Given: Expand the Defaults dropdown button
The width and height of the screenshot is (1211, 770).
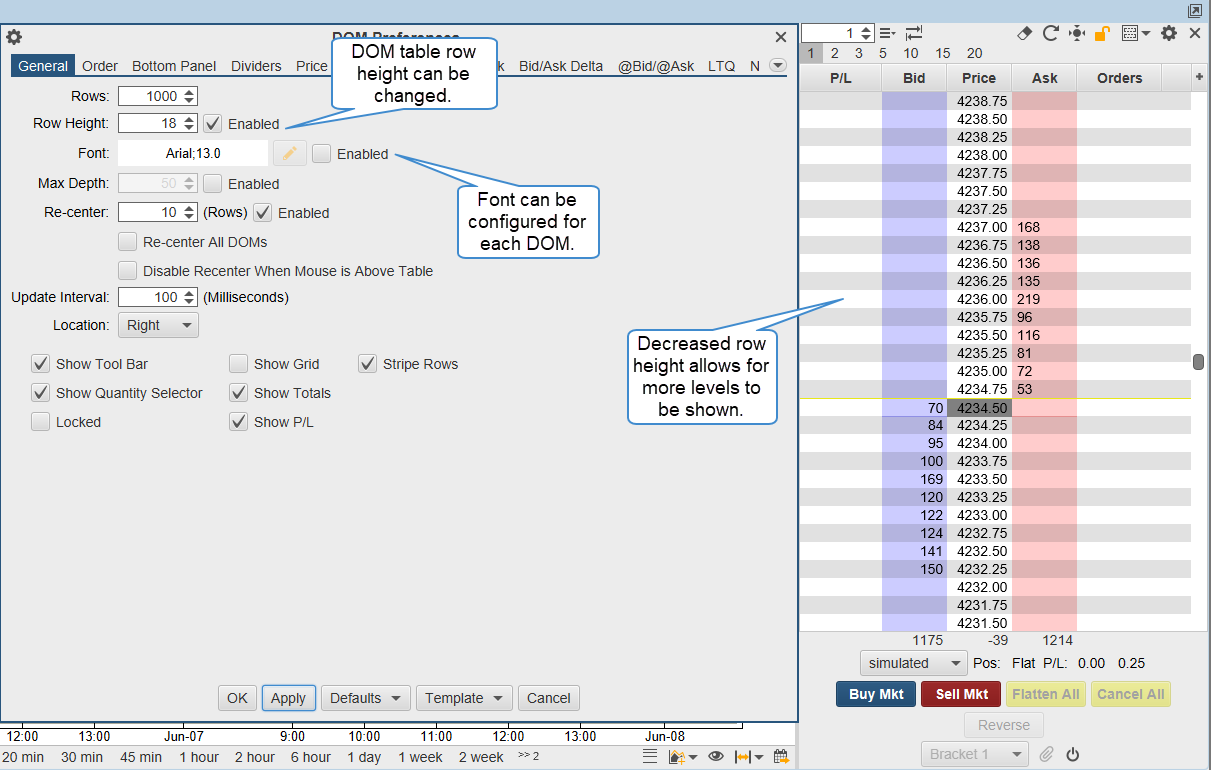Looking at the screenshot, I should click(366, 698).
